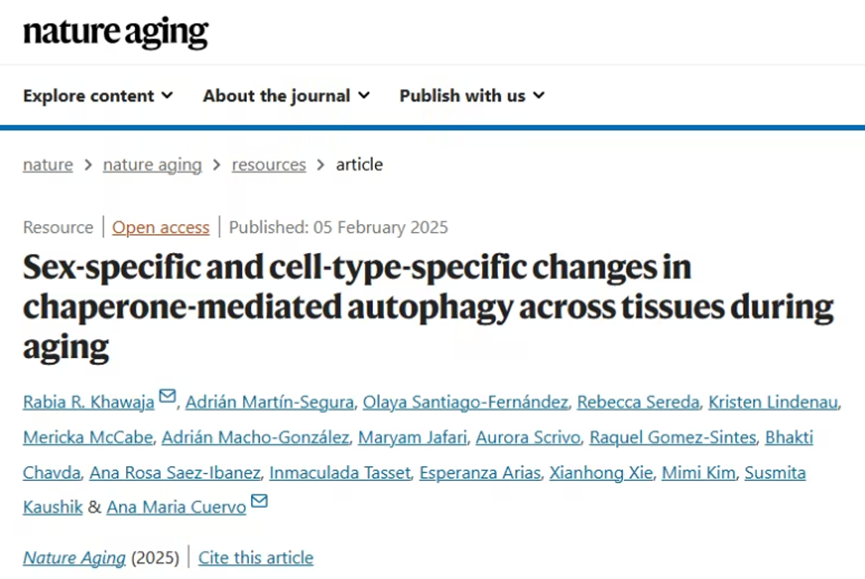Click envelope icon next to Rabia R. Khawaja
865x579 pixels.
click(167, 396)
